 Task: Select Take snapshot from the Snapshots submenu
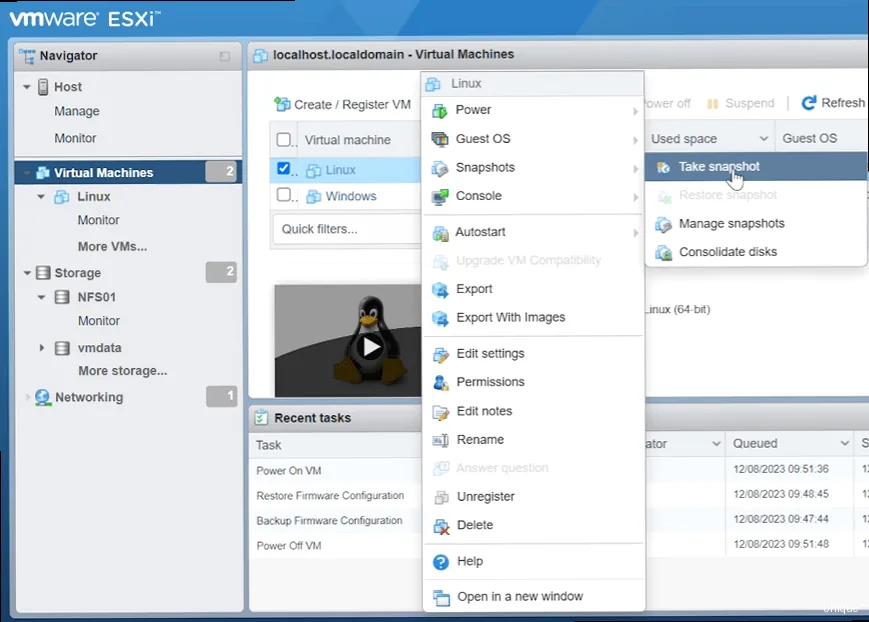click(x=720, y=166)
